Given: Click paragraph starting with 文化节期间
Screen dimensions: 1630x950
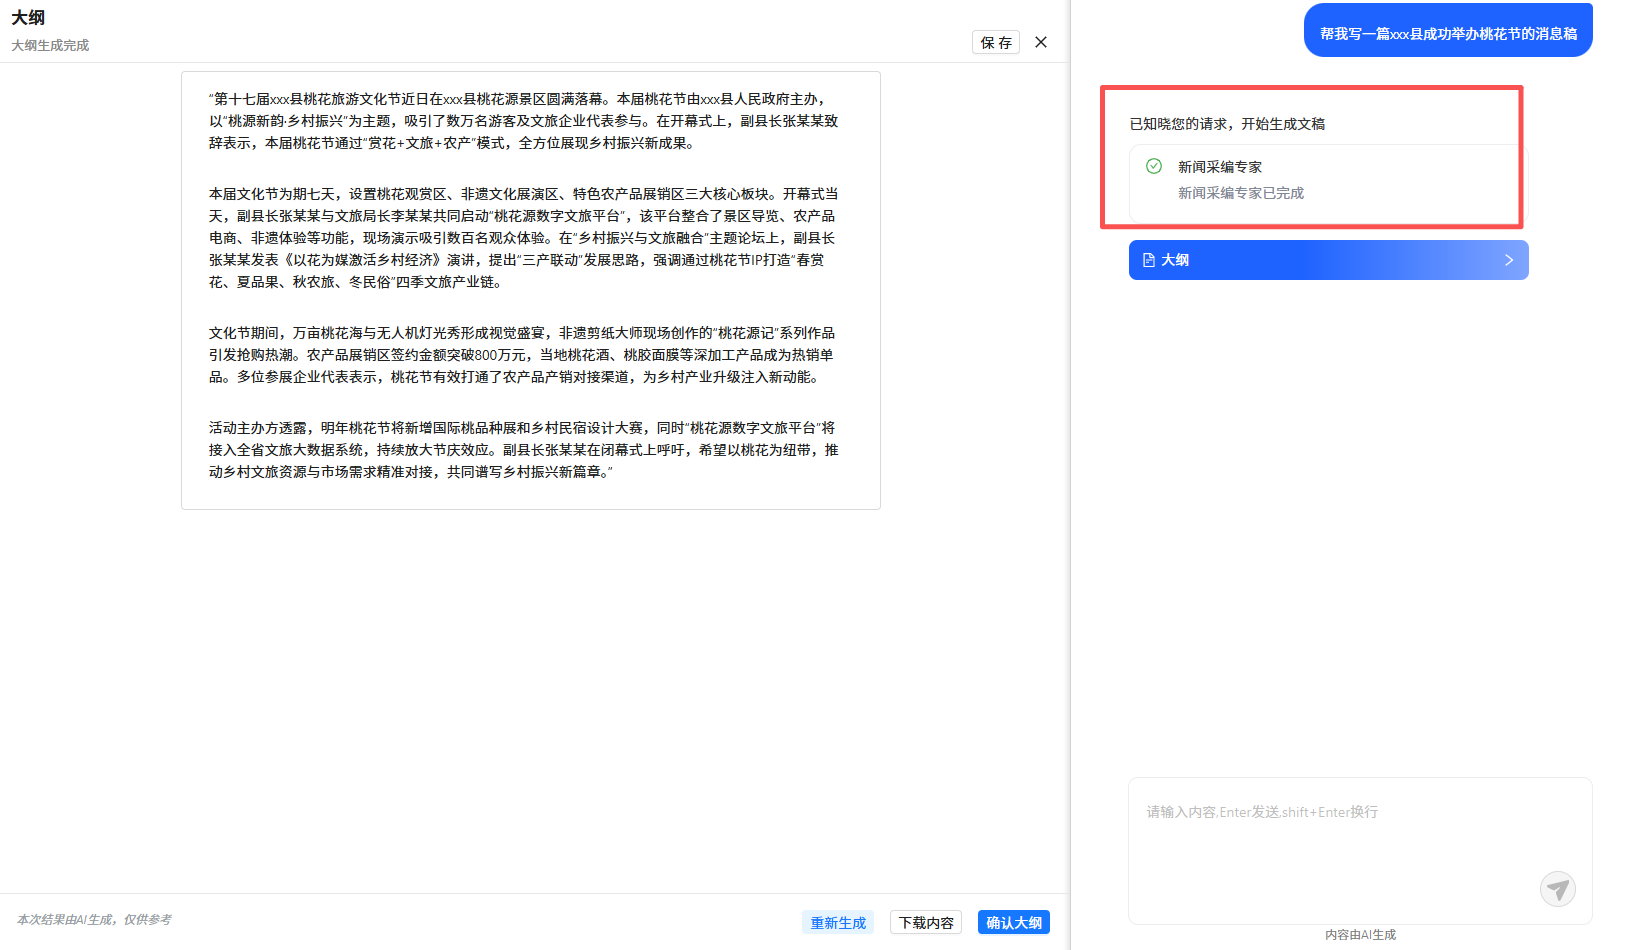Looking at the screenshot, I should click(523, 355).
